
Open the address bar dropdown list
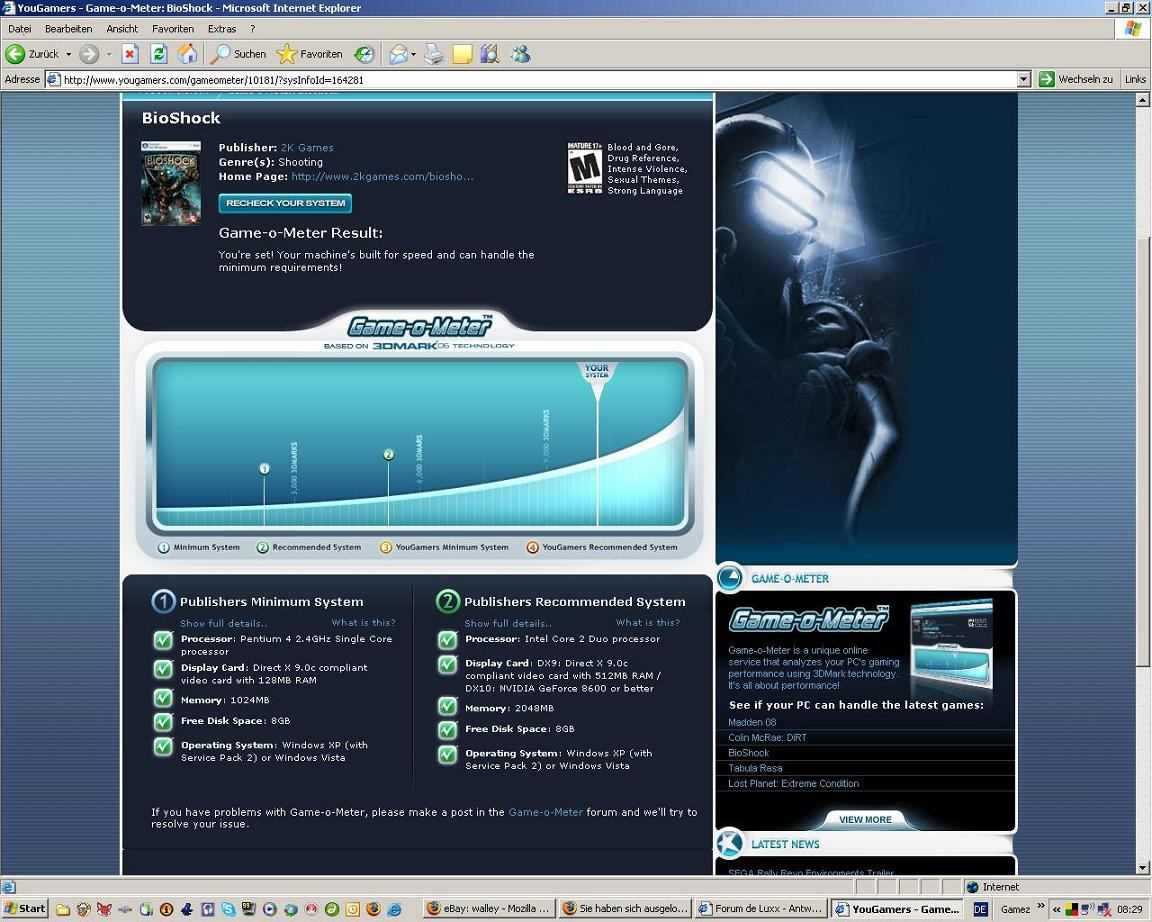[1024, 79]
